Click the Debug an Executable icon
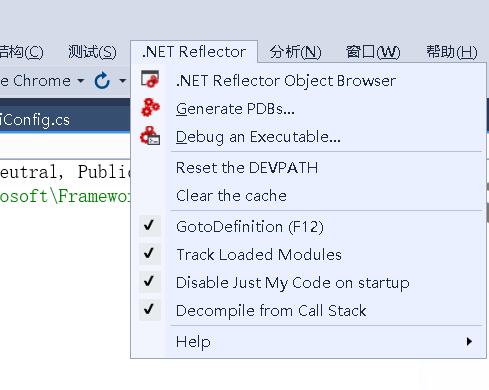Screen dimensions: 489x390 (x=150, y=136)
